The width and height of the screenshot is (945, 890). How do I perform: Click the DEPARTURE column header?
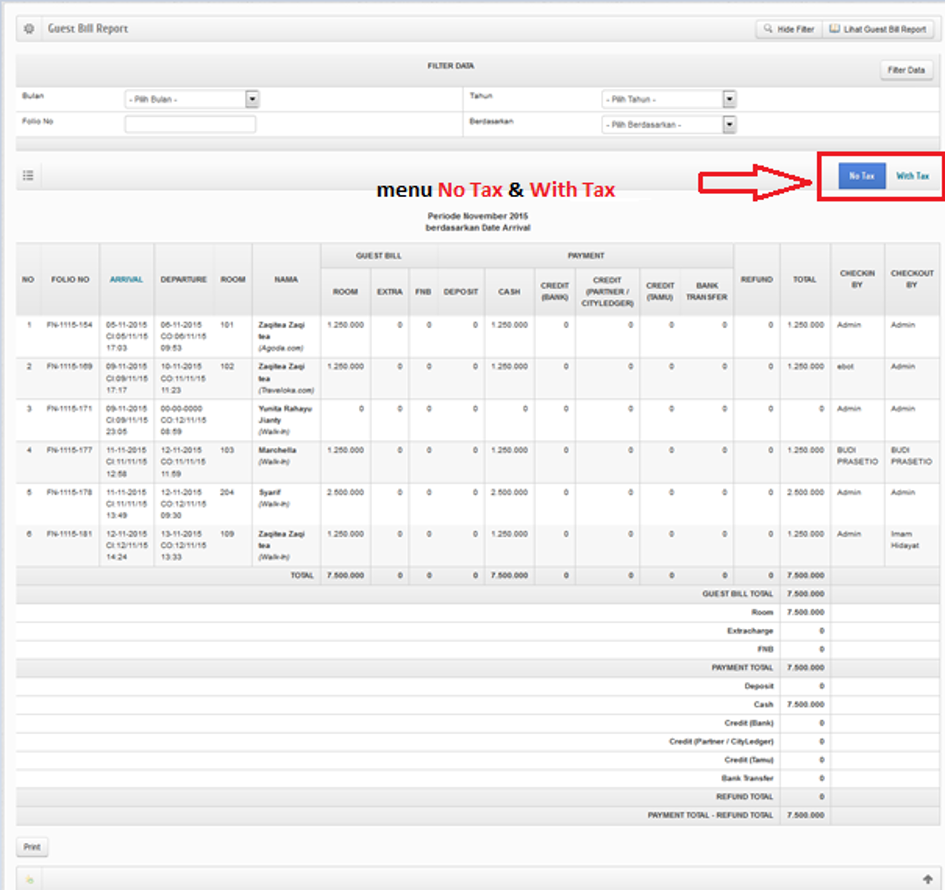[183, 280]
